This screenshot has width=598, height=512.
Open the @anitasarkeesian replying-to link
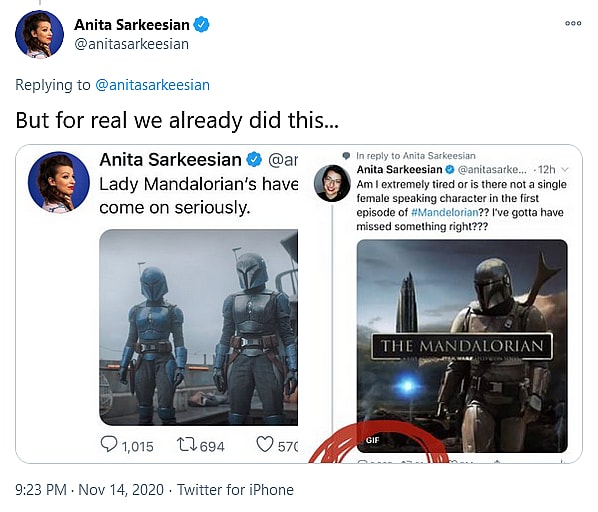(152, 85)
